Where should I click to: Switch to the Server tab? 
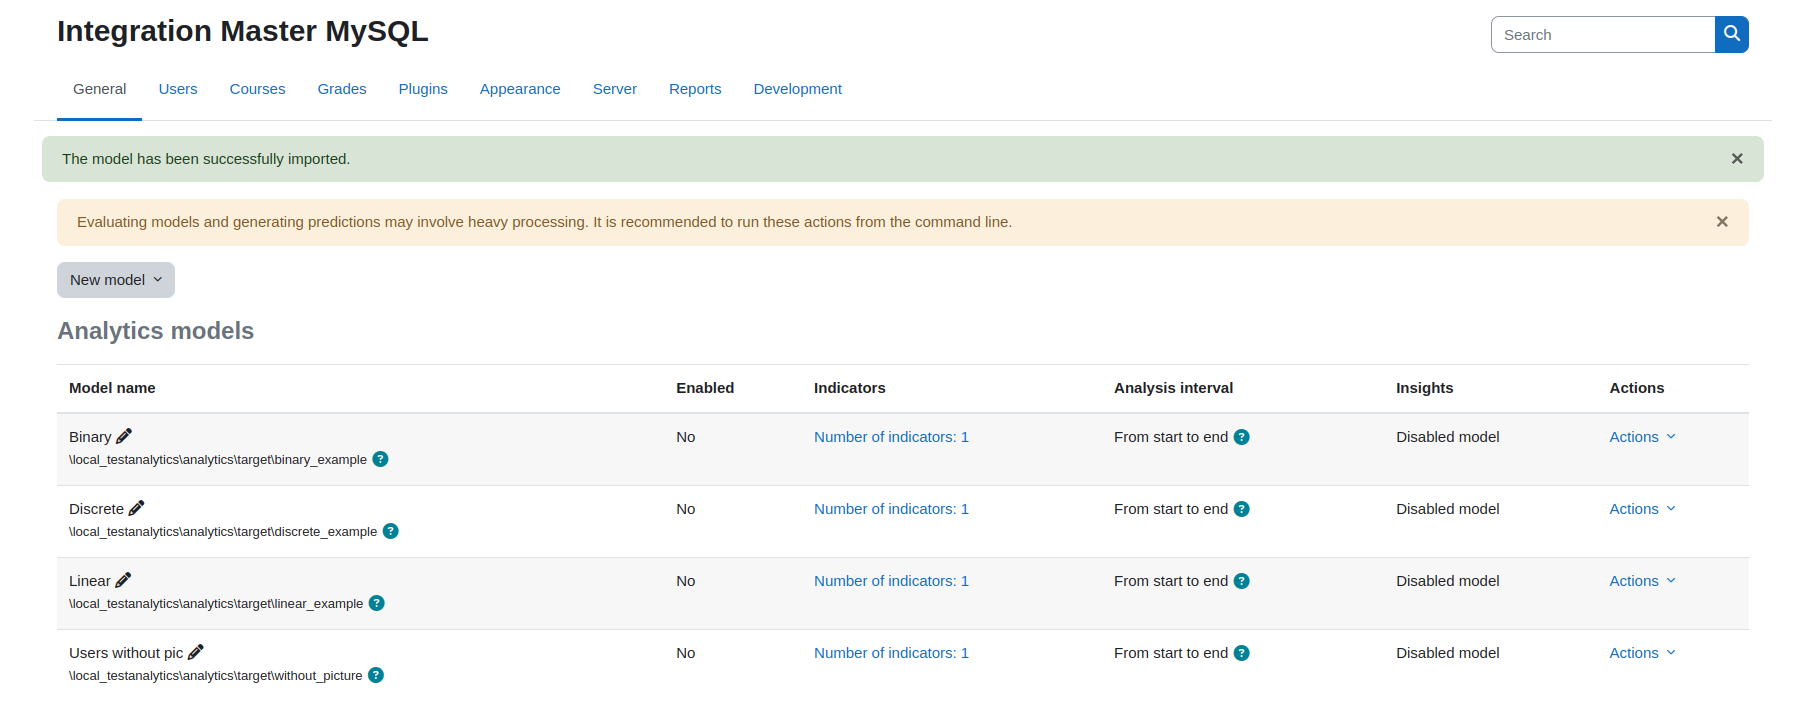pyautogui.click(x=615, y=89)
